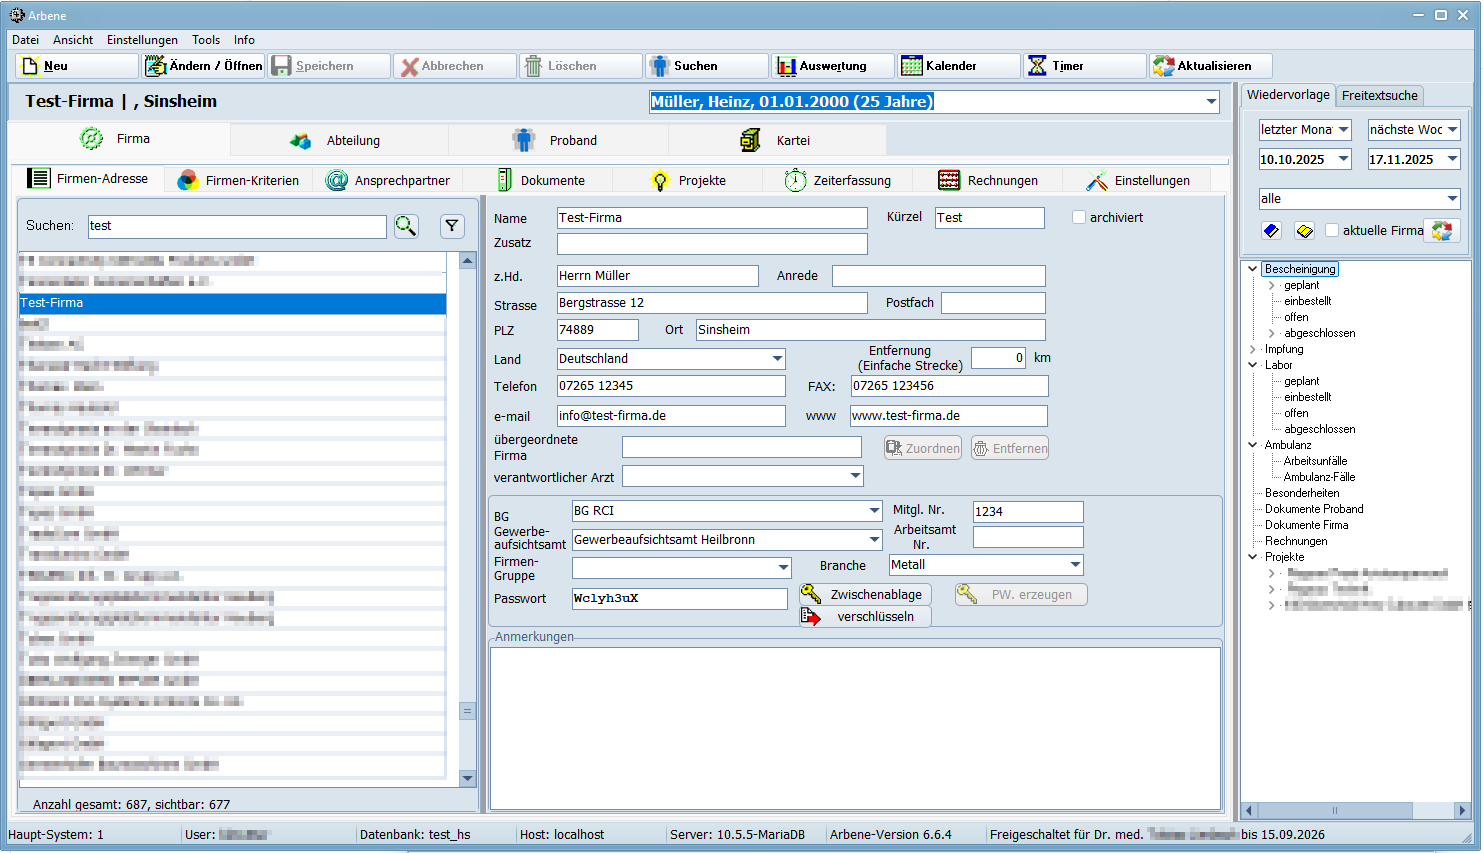Viewport: 1483px width, 853px height.
Task: Click the blue book icon in Wiedervorlage
Action: pos(1271,231)
